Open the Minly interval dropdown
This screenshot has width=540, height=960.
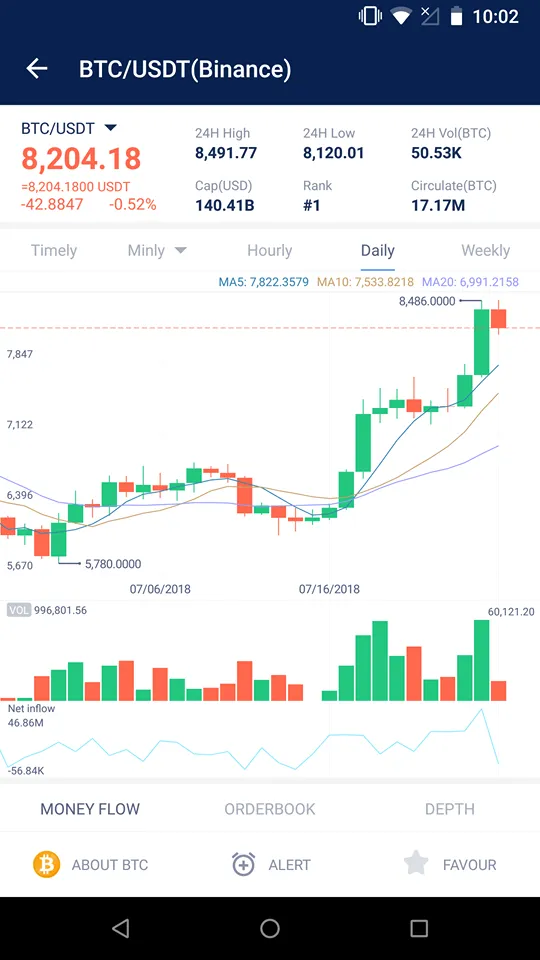[x=157, y=250]
